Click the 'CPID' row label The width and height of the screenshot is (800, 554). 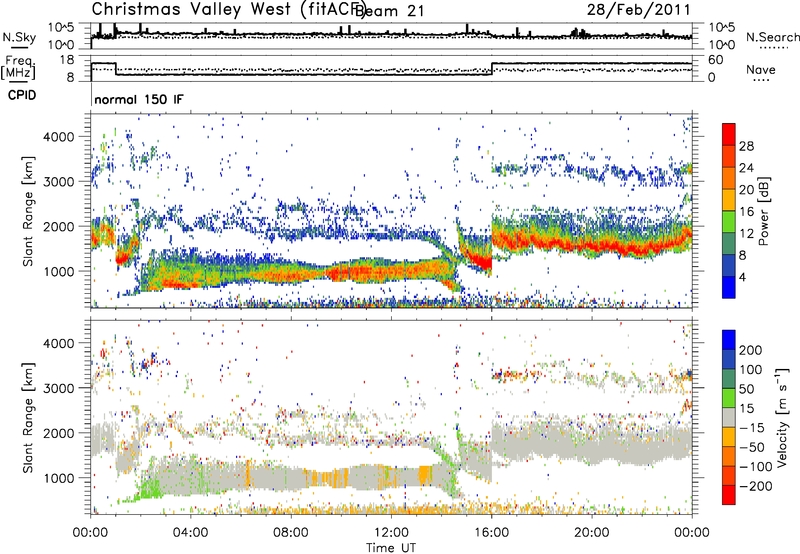(x=22, y=95)
